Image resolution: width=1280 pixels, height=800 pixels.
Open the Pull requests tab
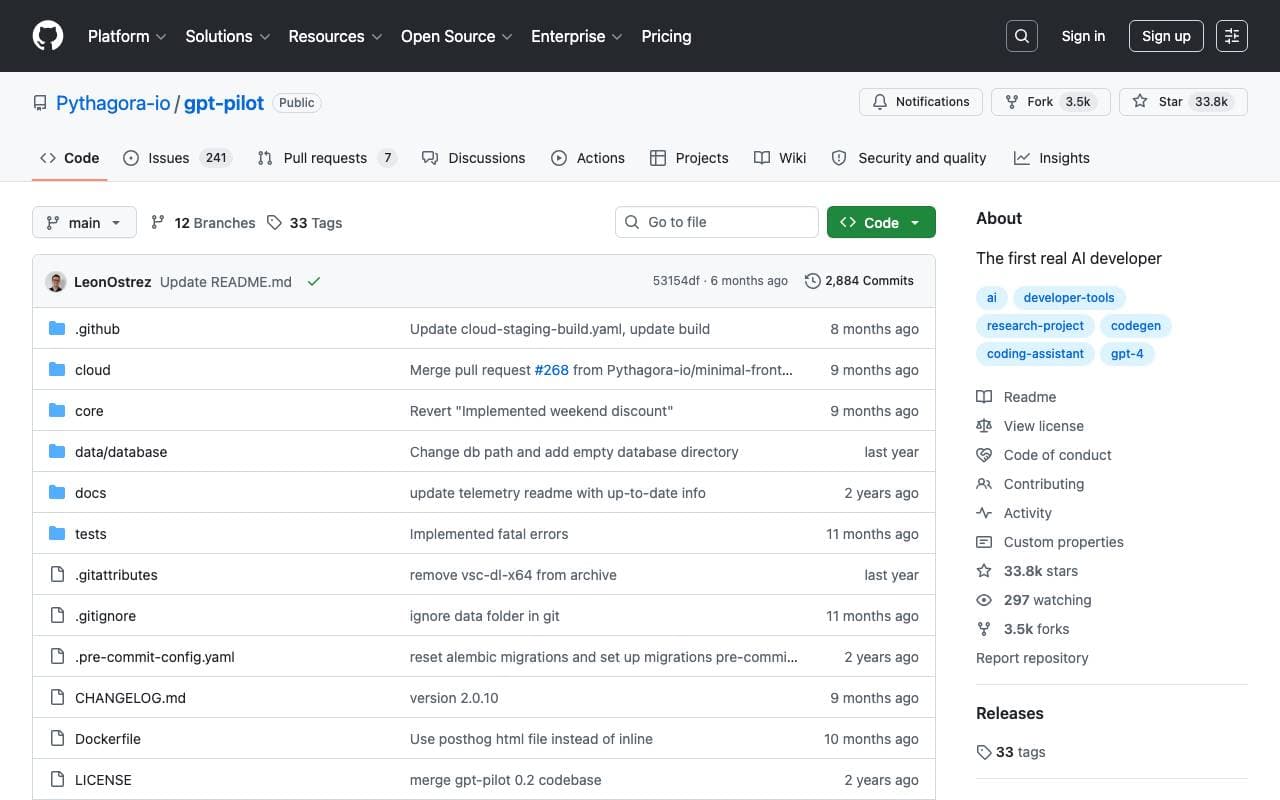[326, 158]
